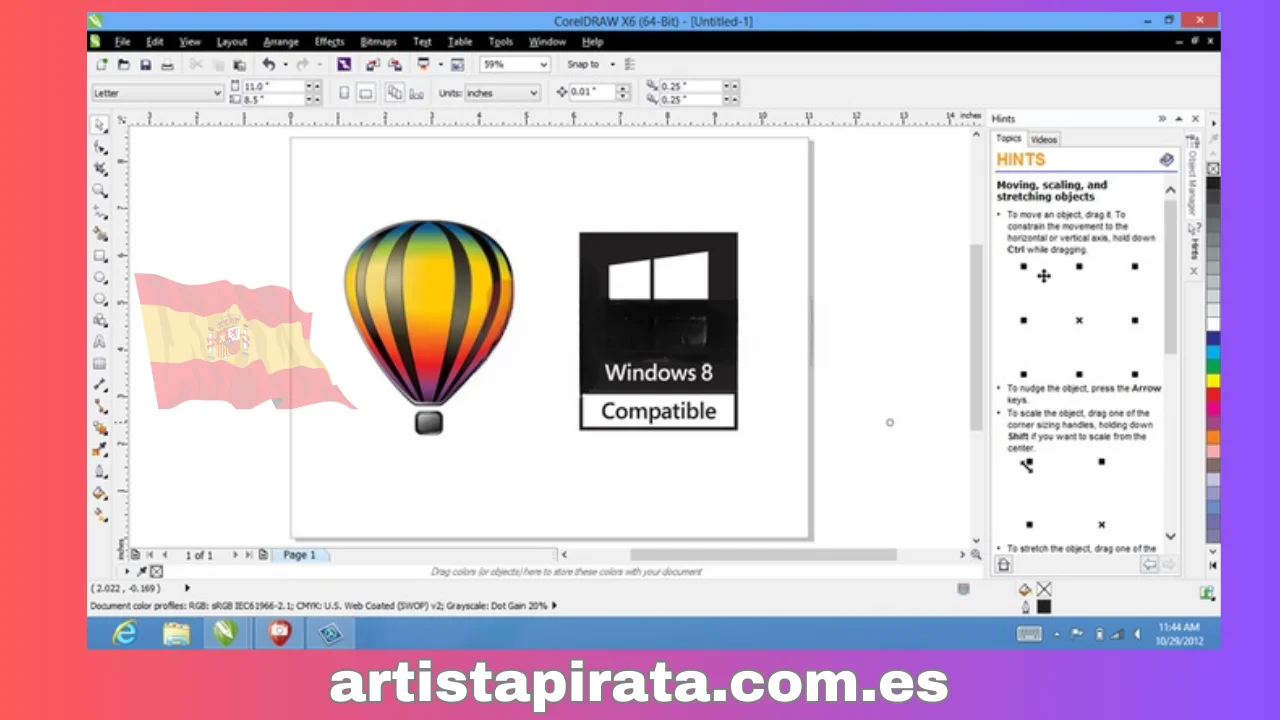Click the page width 11.0 field

pos(272,86)
